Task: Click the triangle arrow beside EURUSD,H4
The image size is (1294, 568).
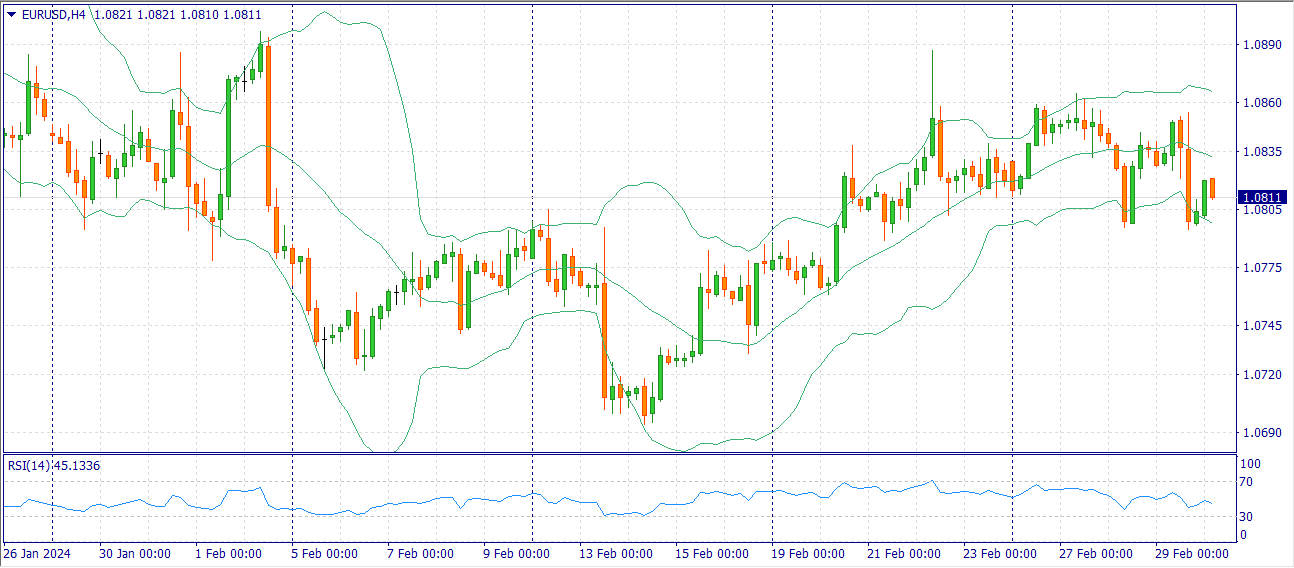Action: 11,14
